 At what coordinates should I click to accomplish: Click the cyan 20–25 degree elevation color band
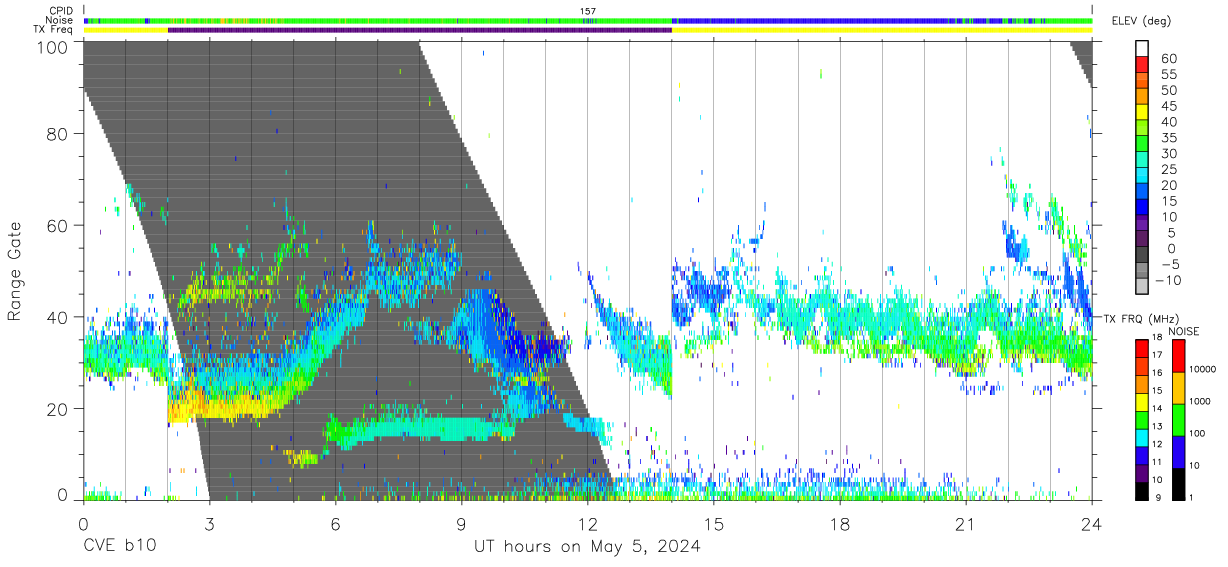click(1143, 177)
